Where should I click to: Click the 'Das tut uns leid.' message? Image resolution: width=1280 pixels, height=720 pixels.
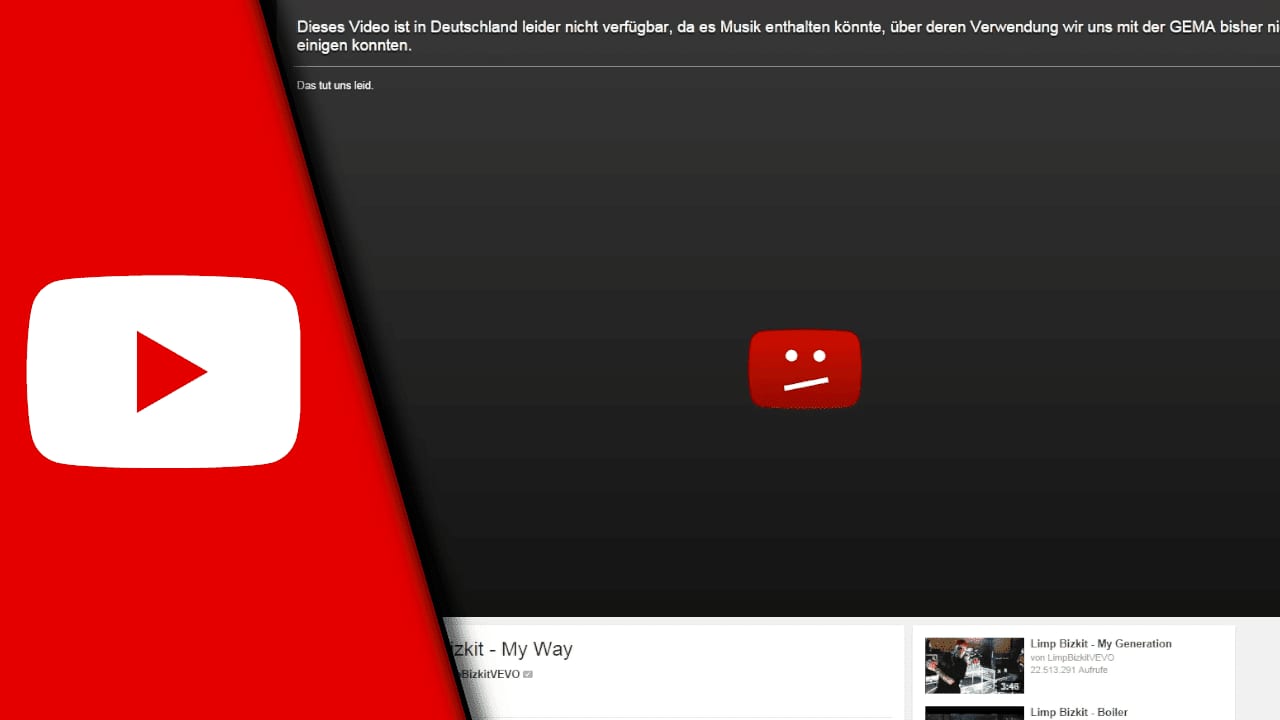pos(335,86)
